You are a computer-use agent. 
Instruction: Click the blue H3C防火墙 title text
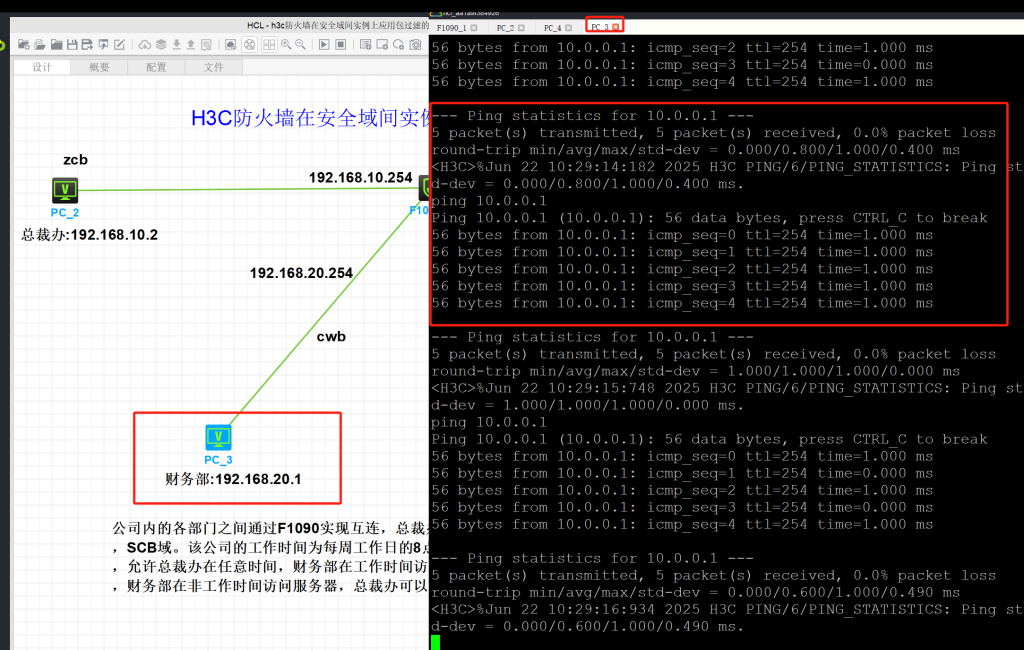point(310,118)
